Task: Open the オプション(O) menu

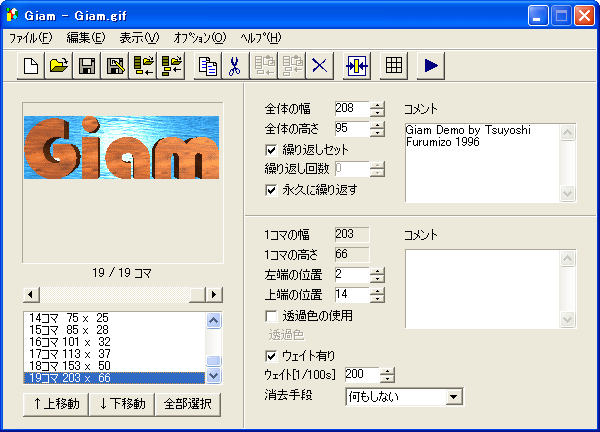Action: [x=200, y=38]
